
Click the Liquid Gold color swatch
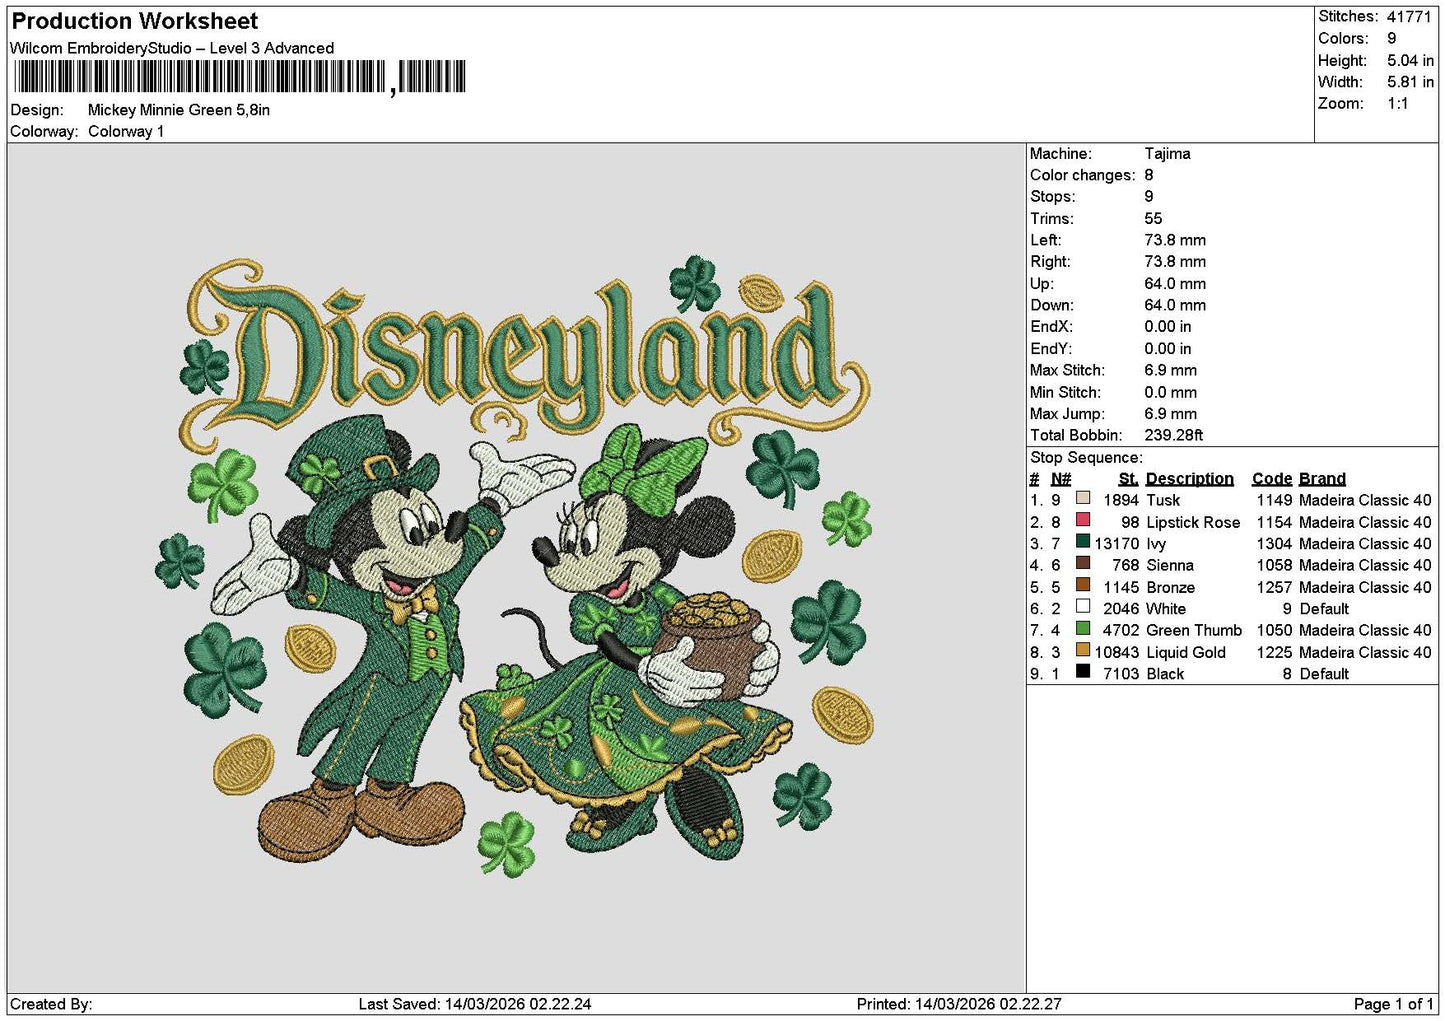coord(1083,650)
